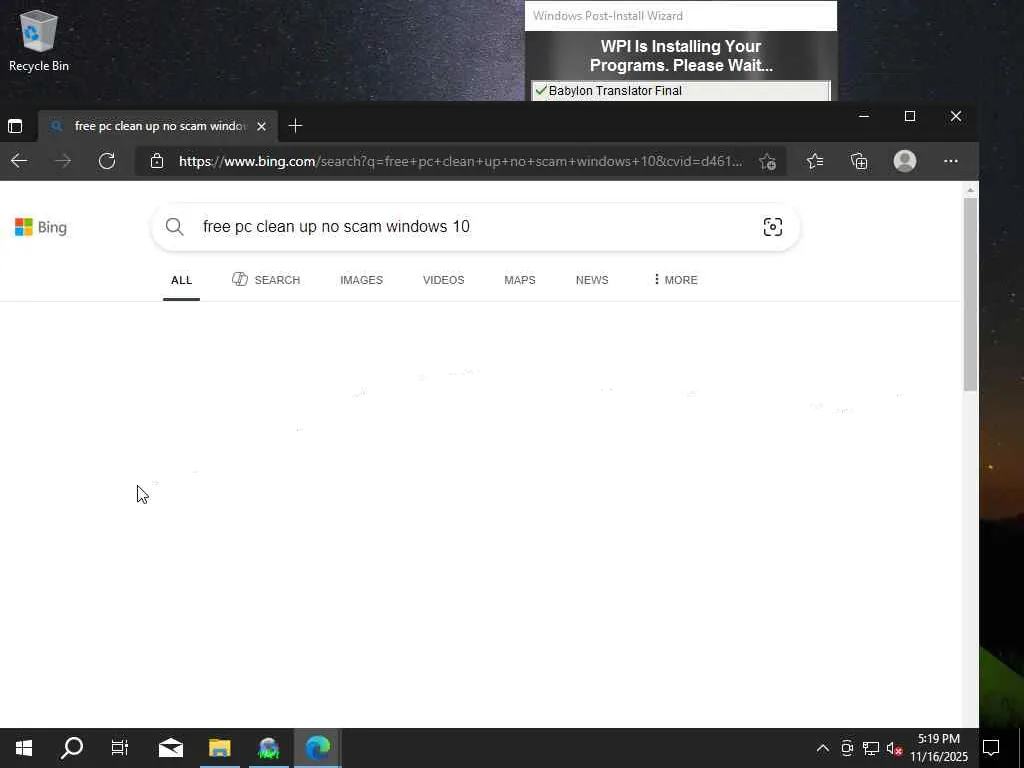Open File Explorer from taskbar
This screenshot has width=1024, height=768.
pos(219,748)
